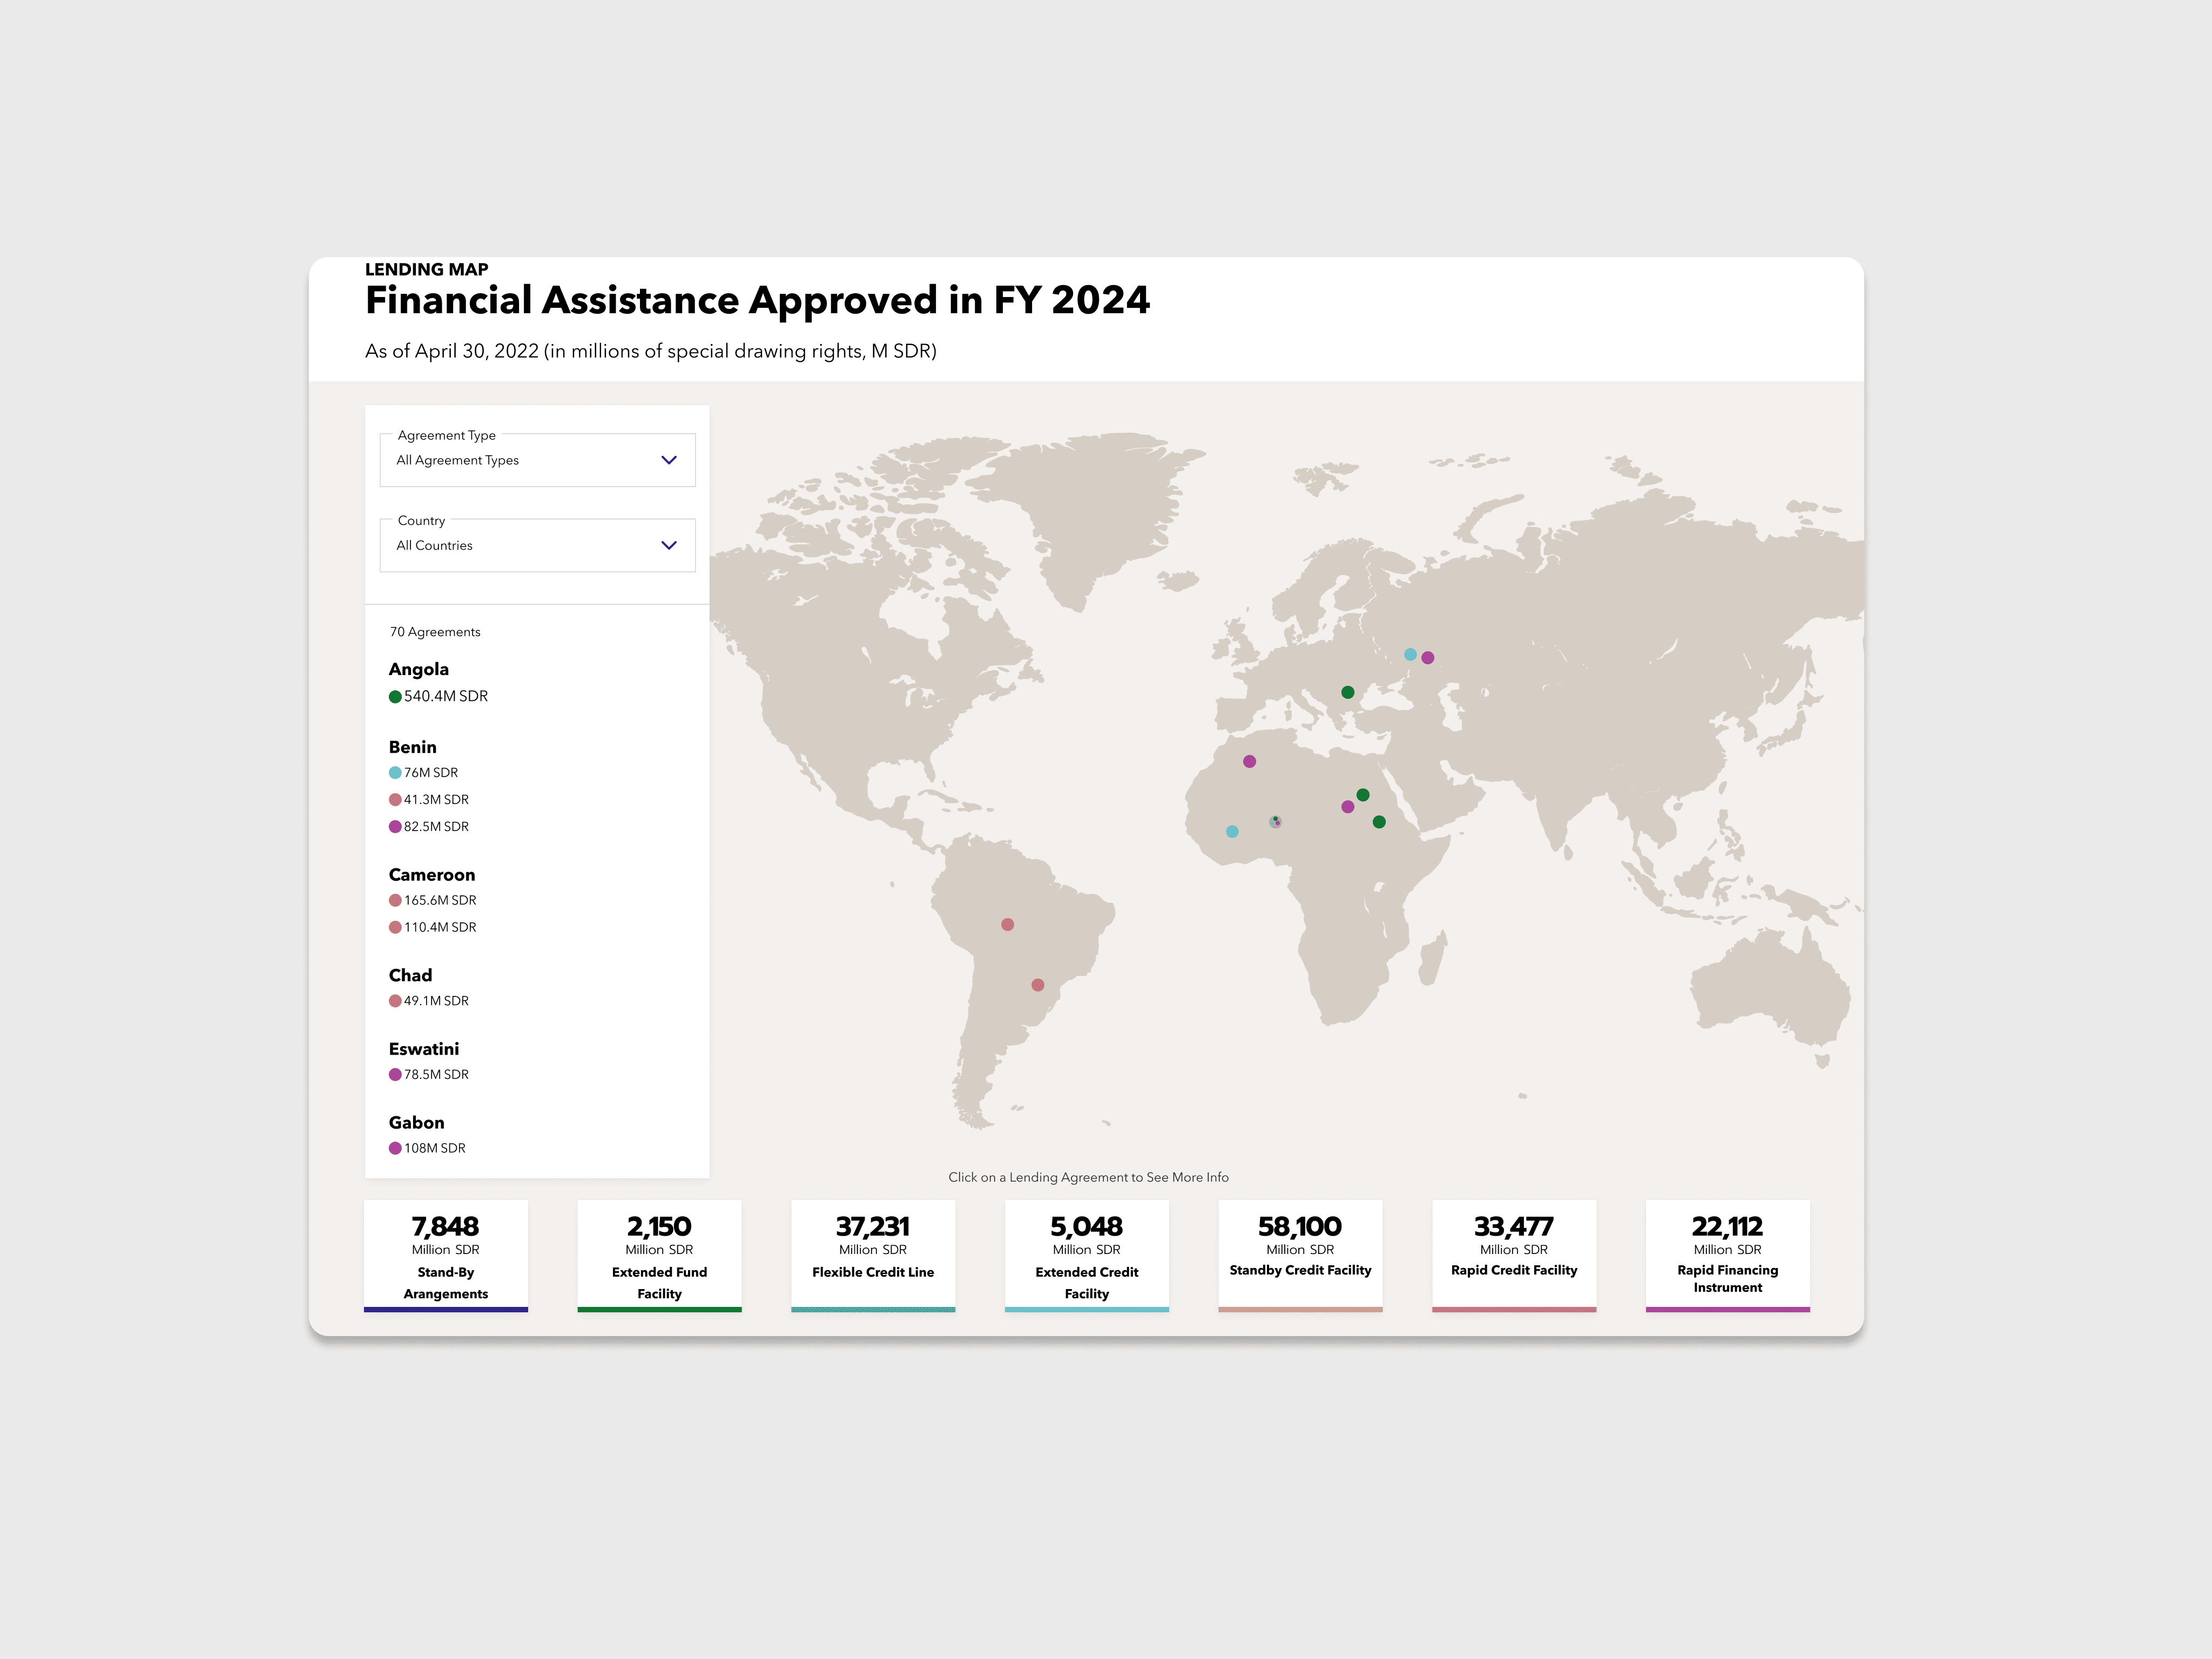Click the pink marker in Brazil on map
2212x1659 pixels.
coord(1007,925)
